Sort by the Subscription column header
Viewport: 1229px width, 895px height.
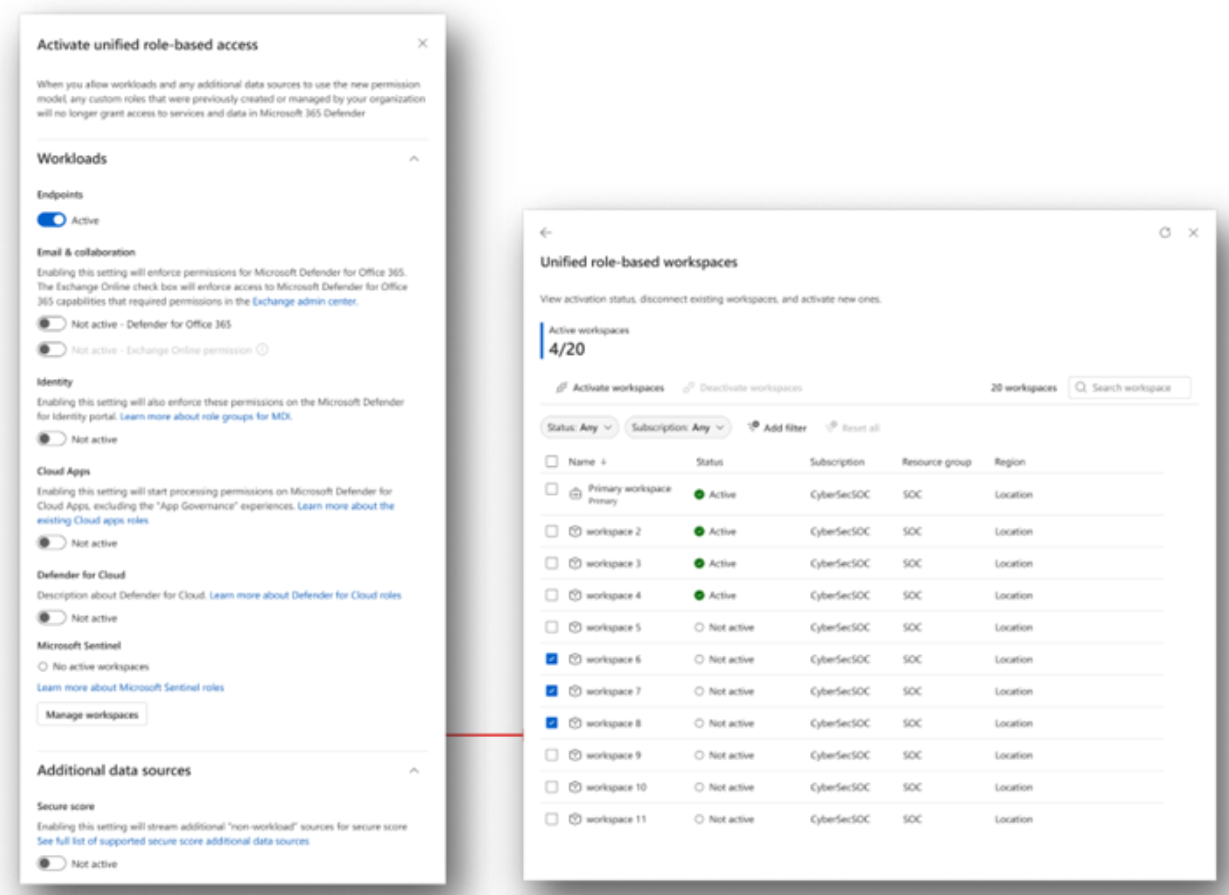837,462
